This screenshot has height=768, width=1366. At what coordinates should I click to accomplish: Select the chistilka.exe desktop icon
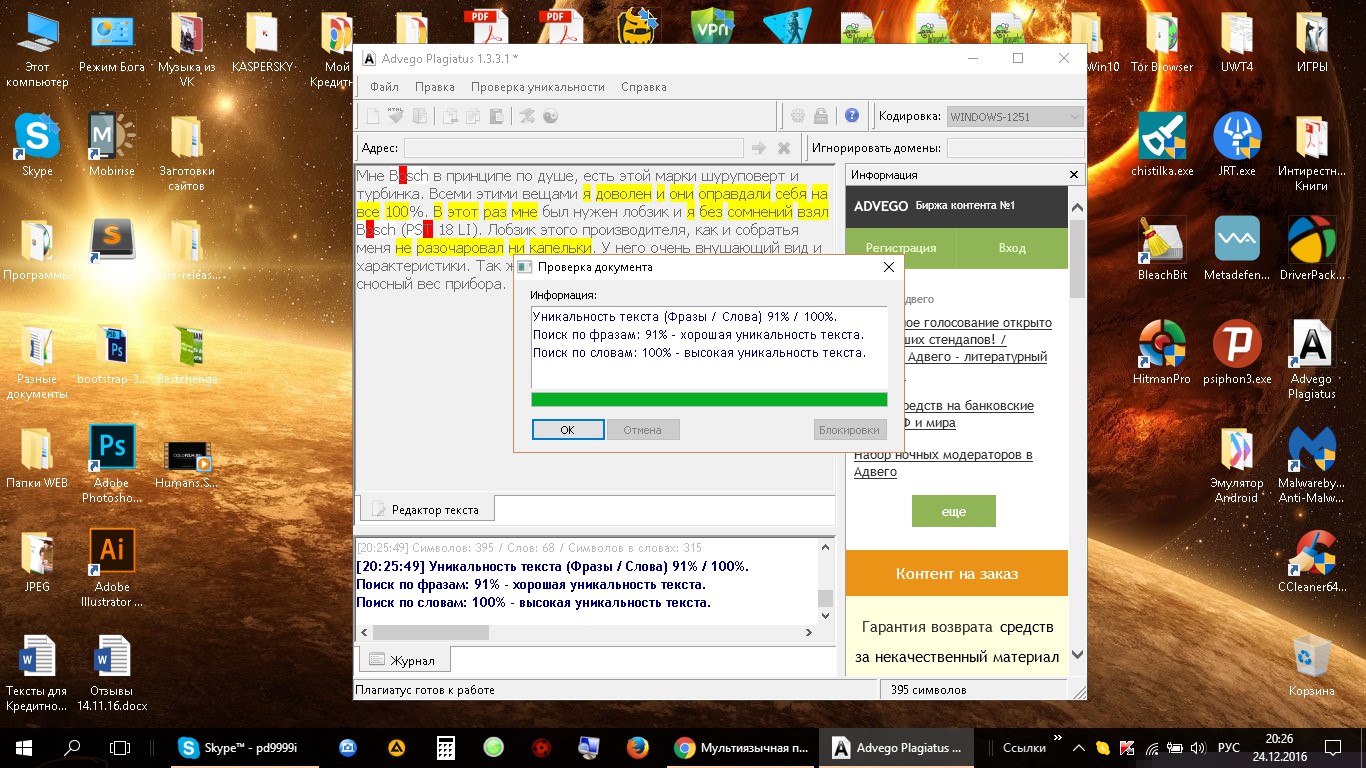(1162, 144)
